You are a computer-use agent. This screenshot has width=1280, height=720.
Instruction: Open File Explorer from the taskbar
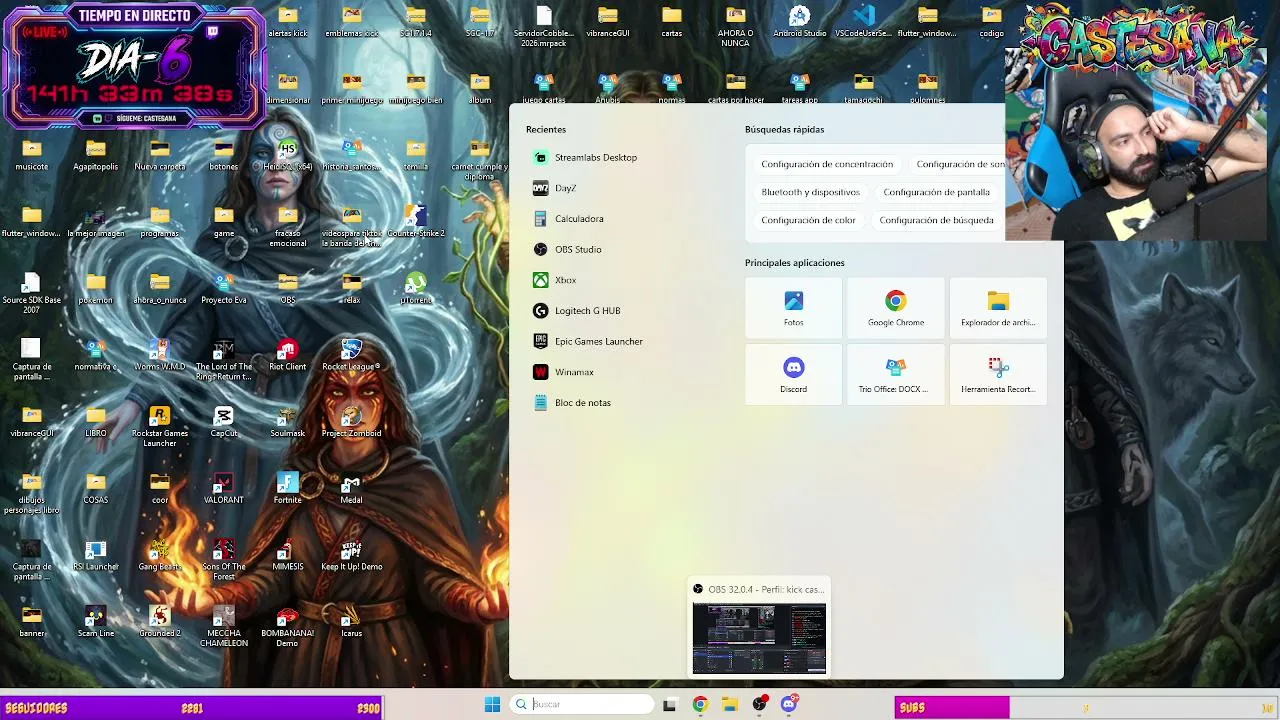pos(730,705)
